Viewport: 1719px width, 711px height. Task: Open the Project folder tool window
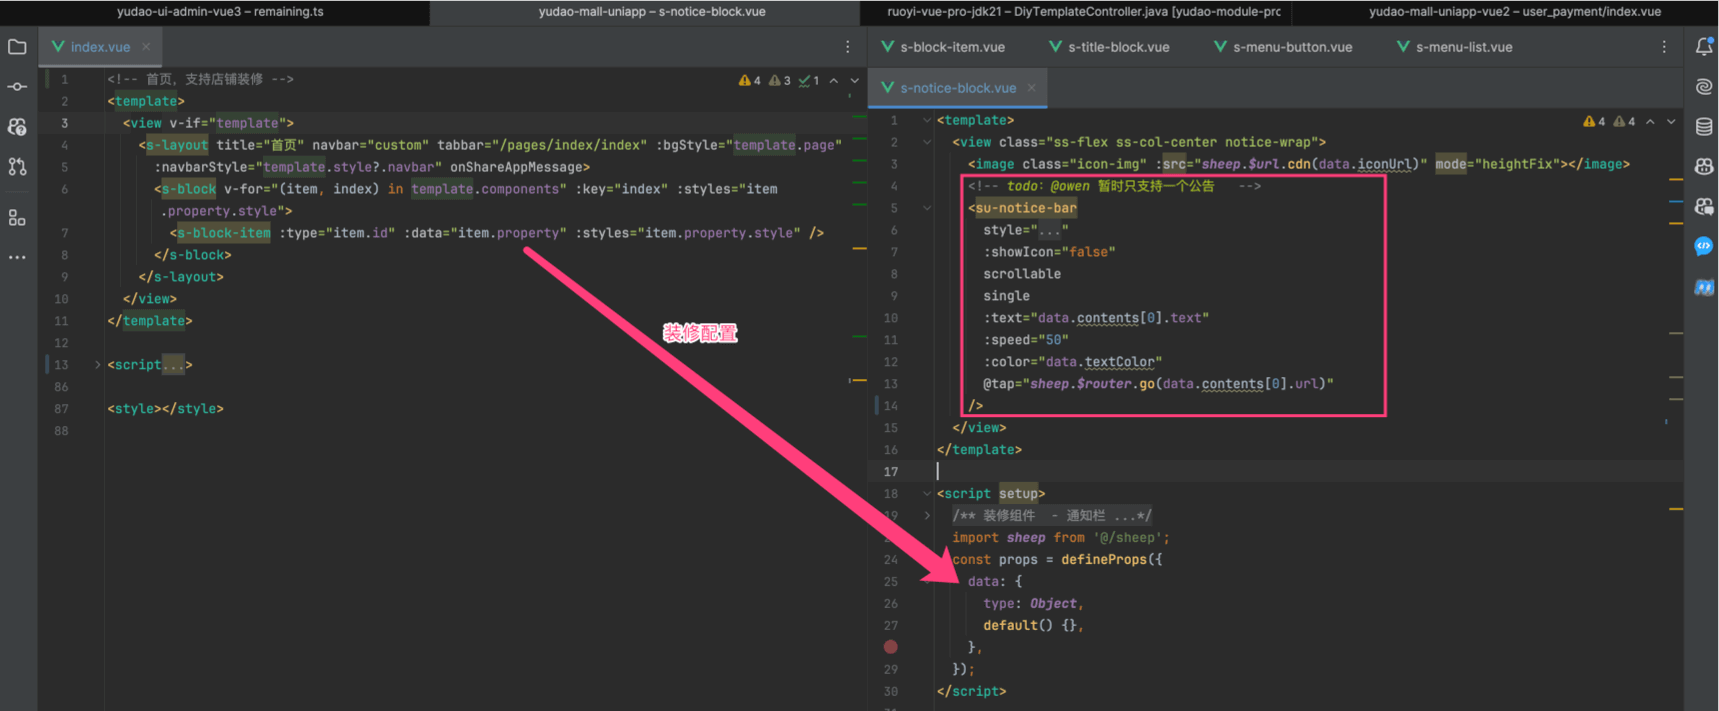(x=17, y=47)
